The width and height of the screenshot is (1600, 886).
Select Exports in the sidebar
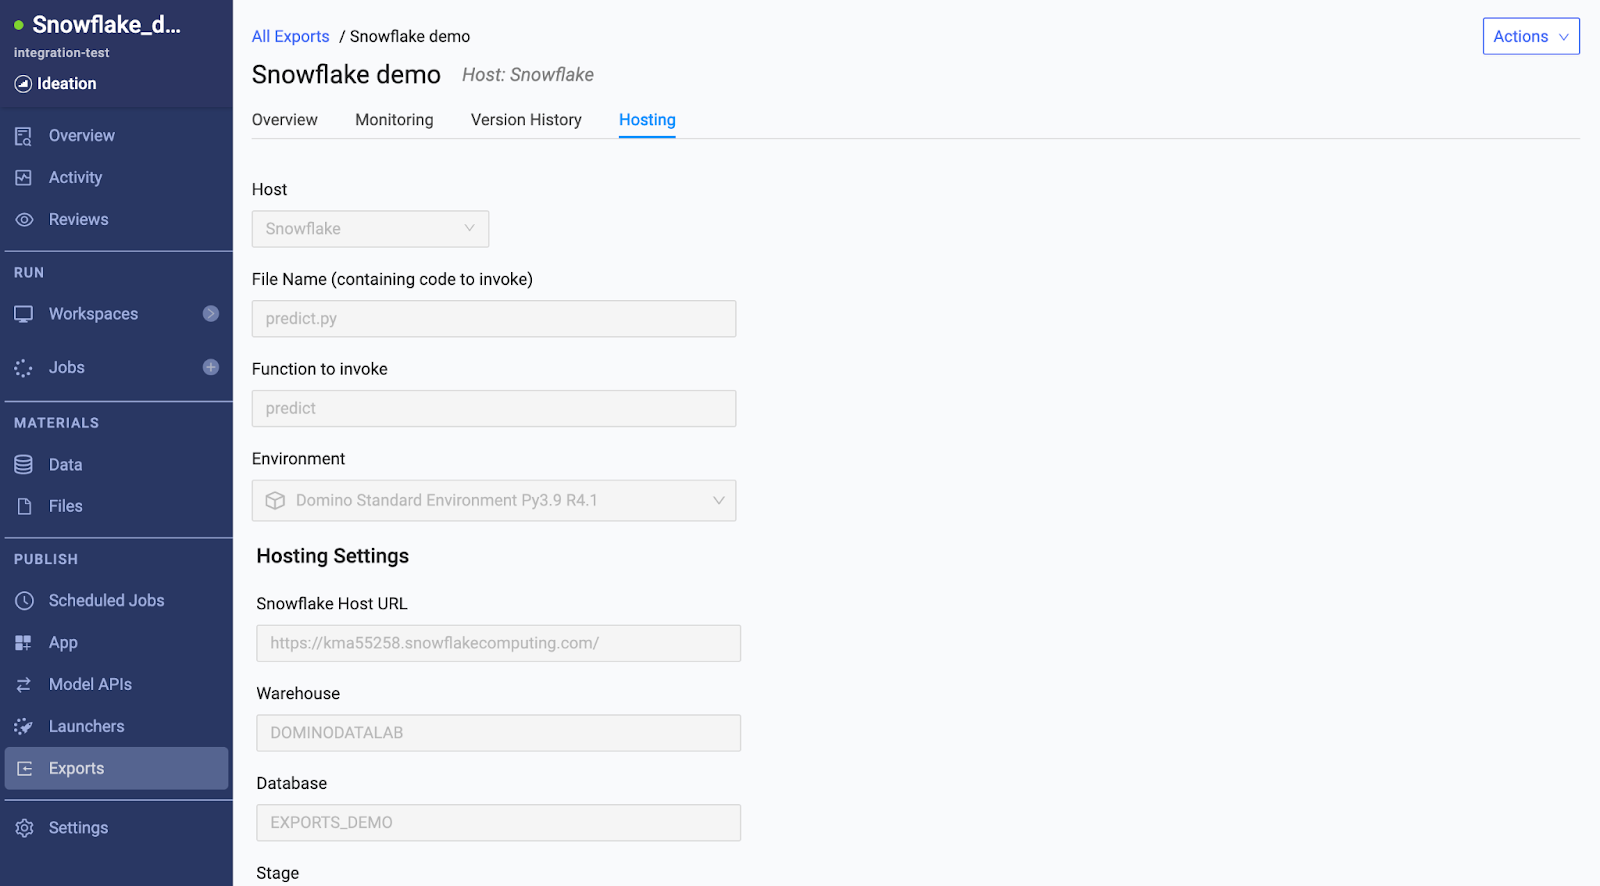coord(116,769)
